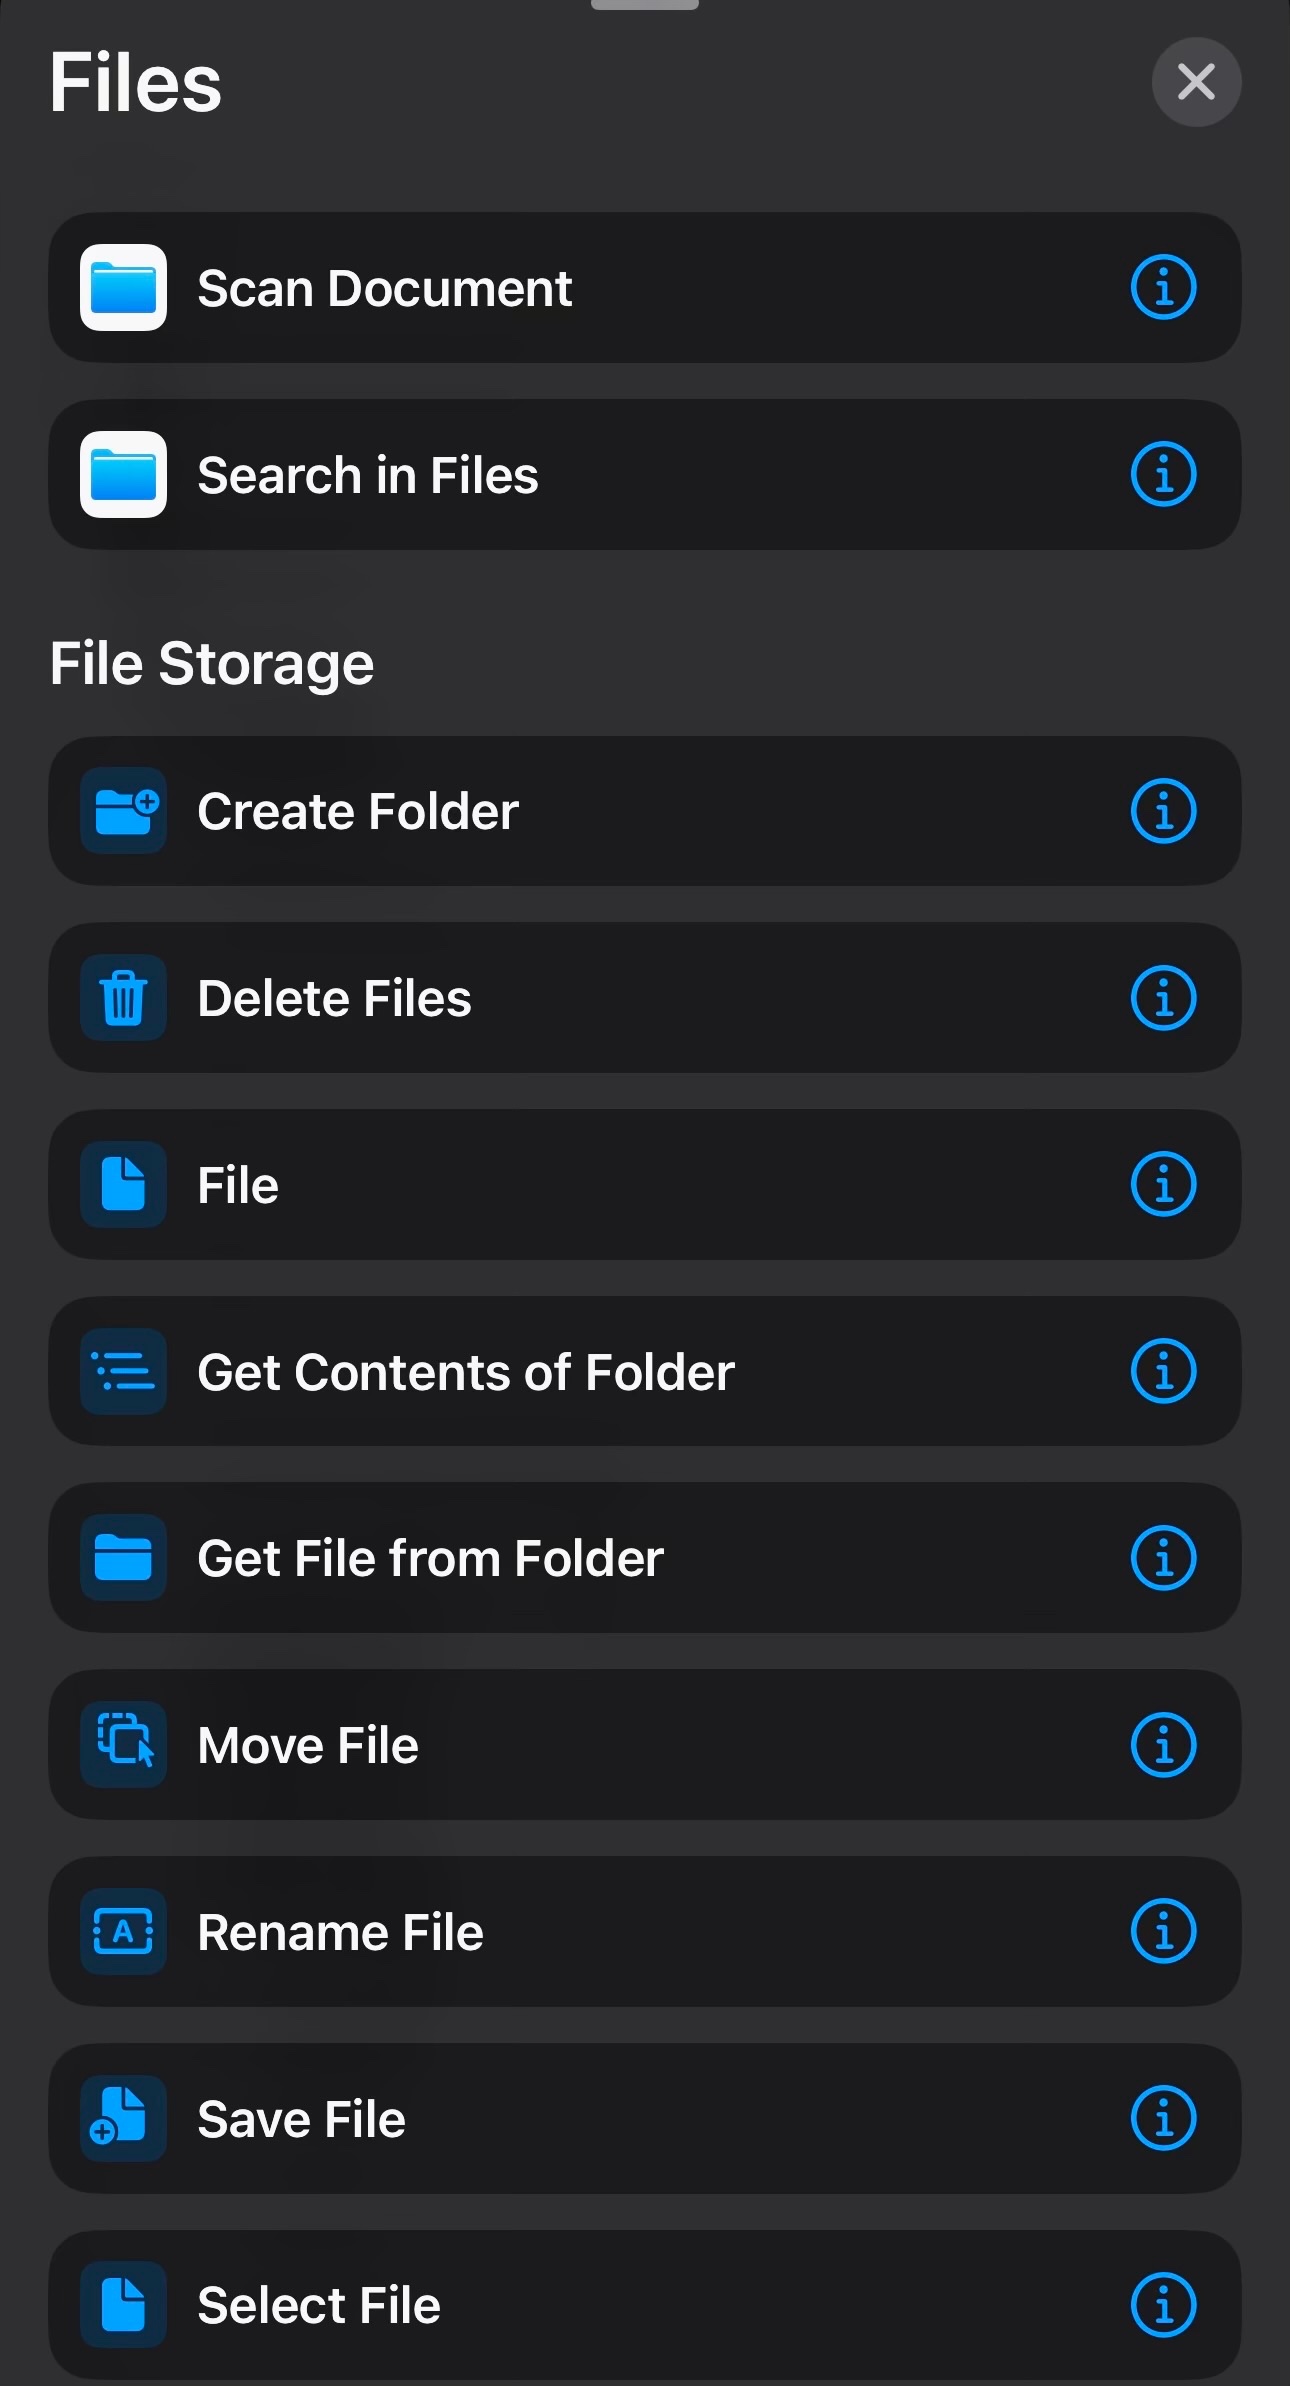The image size is (1290, 2386).
Task: Show info for Scan Document action
Action: pos(1163,288)
